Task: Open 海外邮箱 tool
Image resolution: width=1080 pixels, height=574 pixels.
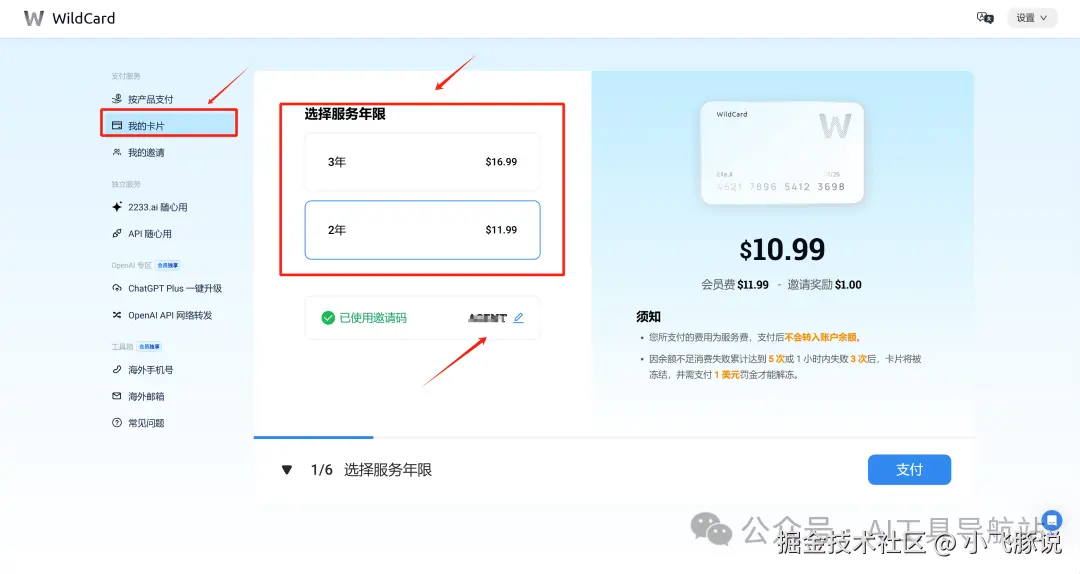Action: pyautogui.click(x=146, y=396)
